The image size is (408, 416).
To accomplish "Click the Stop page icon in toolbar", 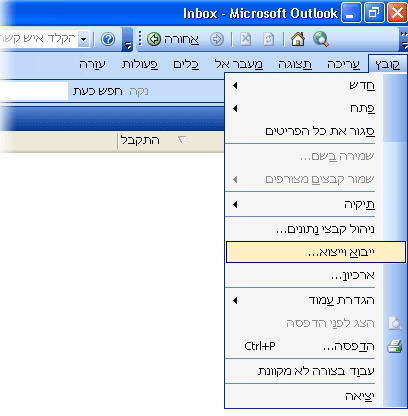I will (x=246, y=39).
